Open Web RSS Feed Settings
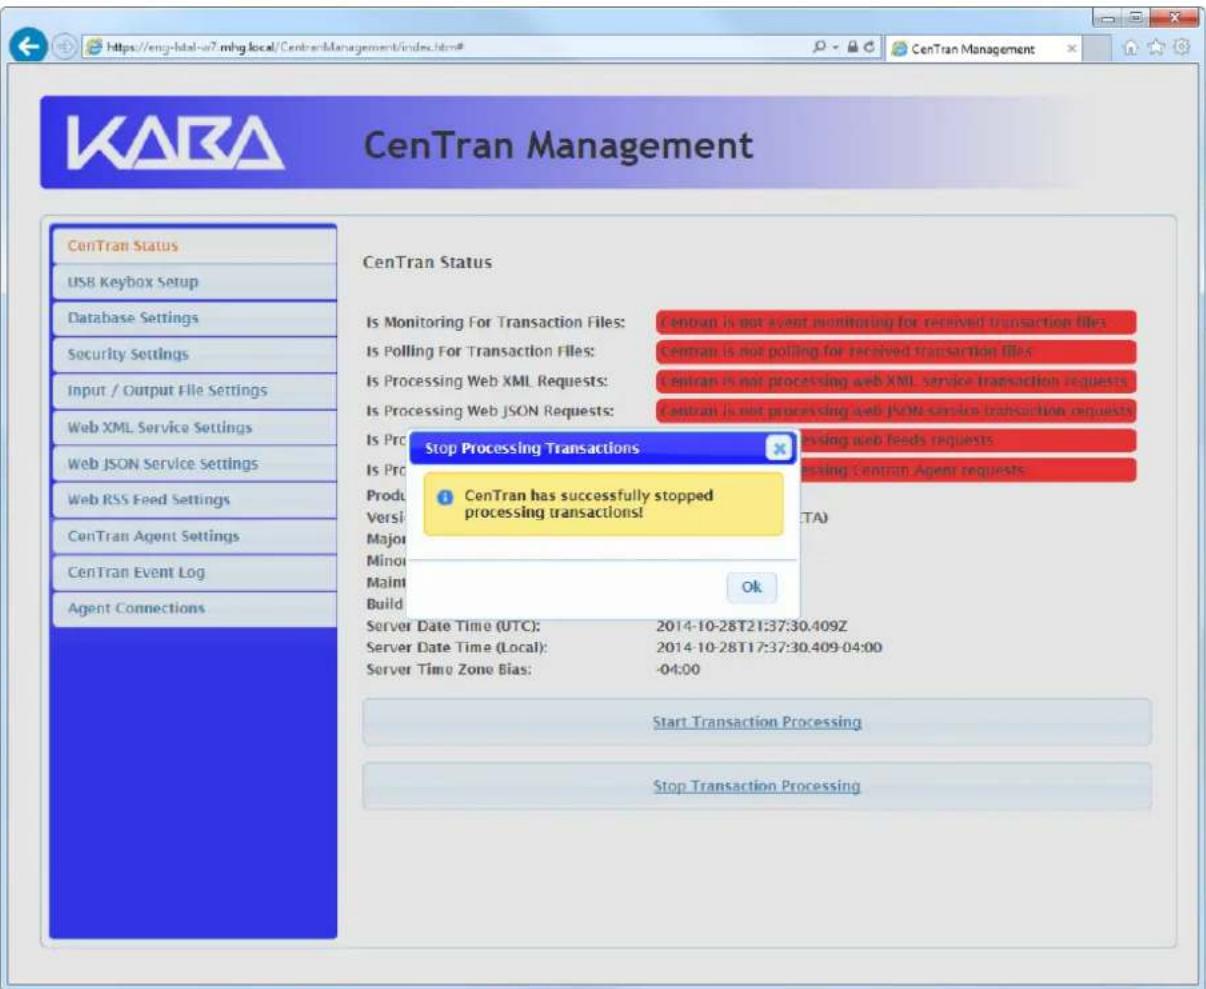The image size is (1206, 989). coord(193,499)
